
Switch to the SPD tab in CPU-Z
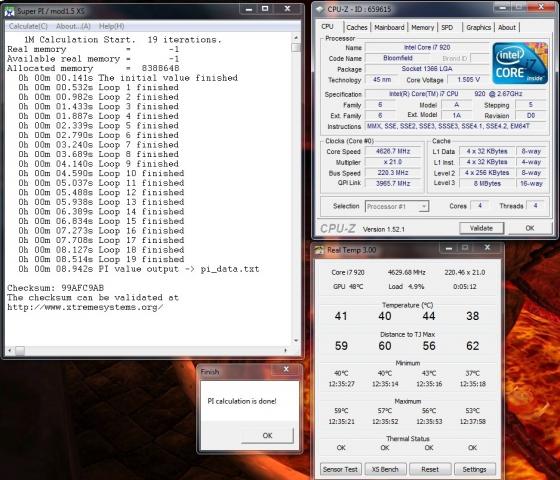447,28
